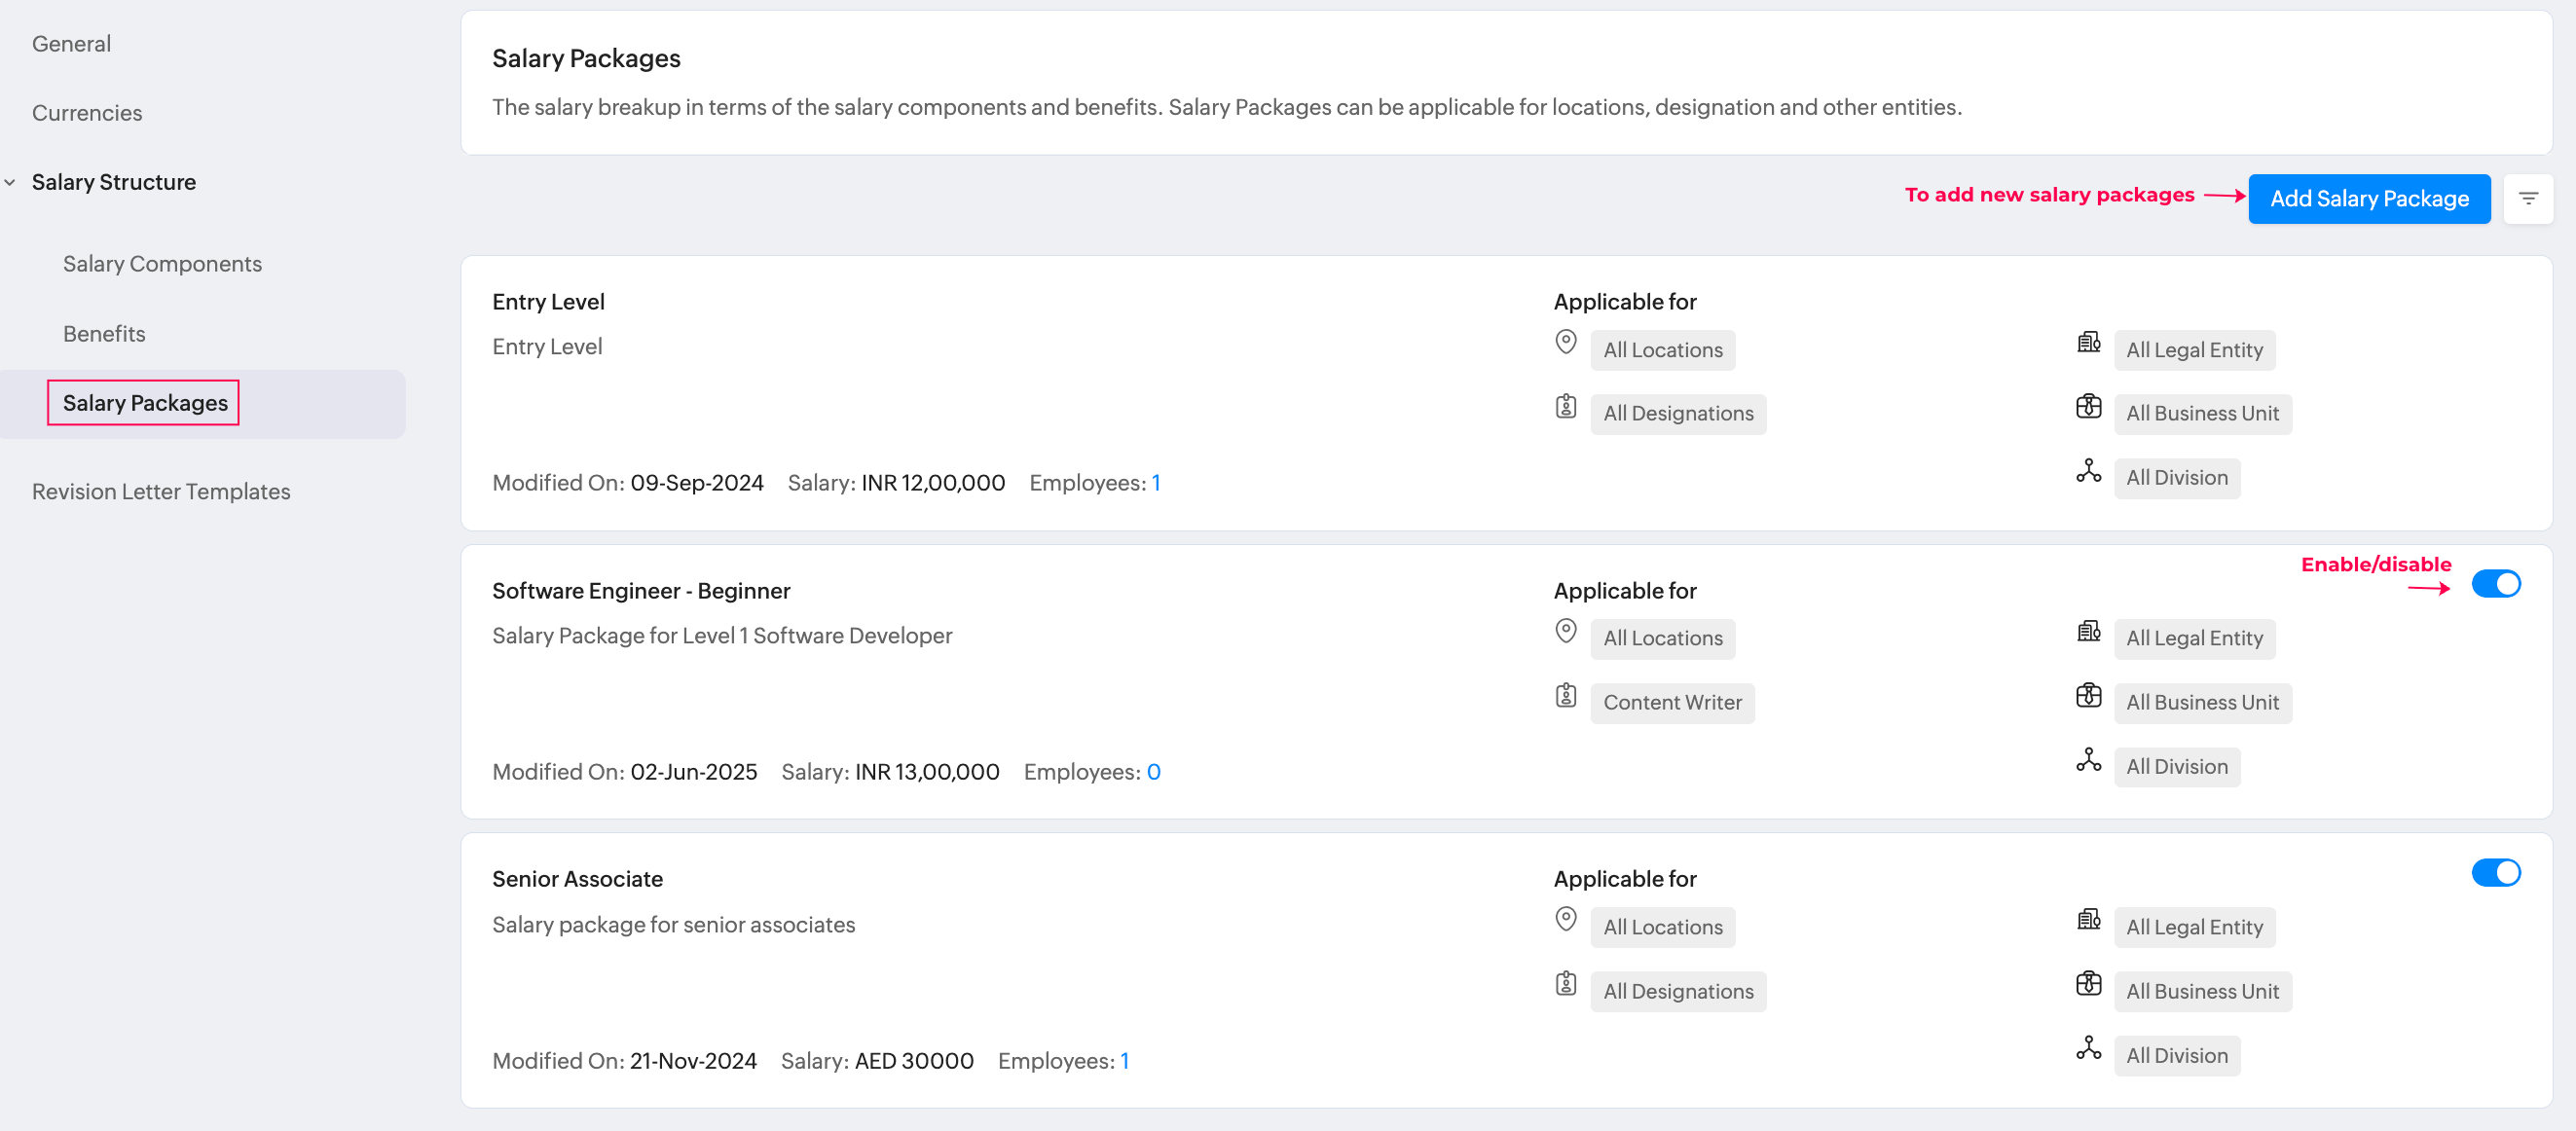Viewport: 2576px width, 1131px height.
Task: Disable the Software Engineer - Beginner package toggle
Action: pos(2495,583)
